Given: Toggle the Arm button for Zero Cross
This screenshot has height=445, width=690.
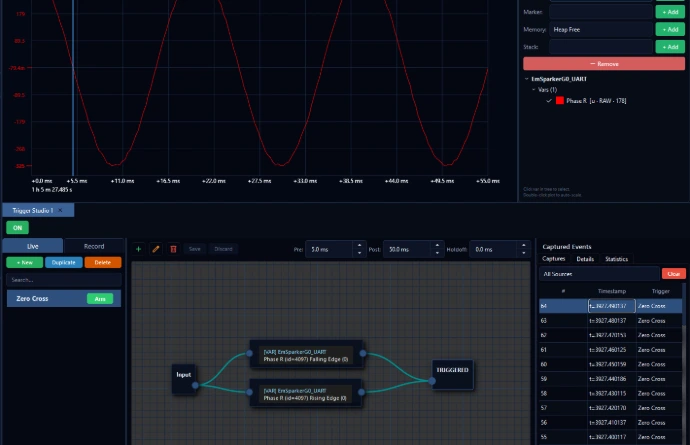Looking at the screenshot, I should (x=100, y=299).
